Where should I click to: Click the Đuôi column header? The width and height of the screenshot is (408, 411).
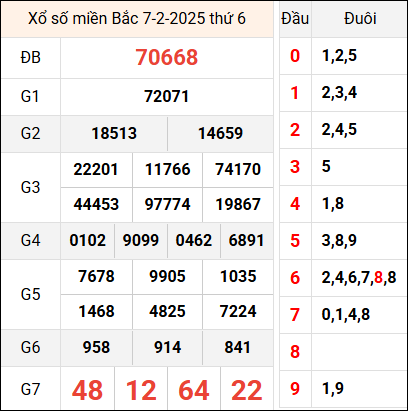360,19
